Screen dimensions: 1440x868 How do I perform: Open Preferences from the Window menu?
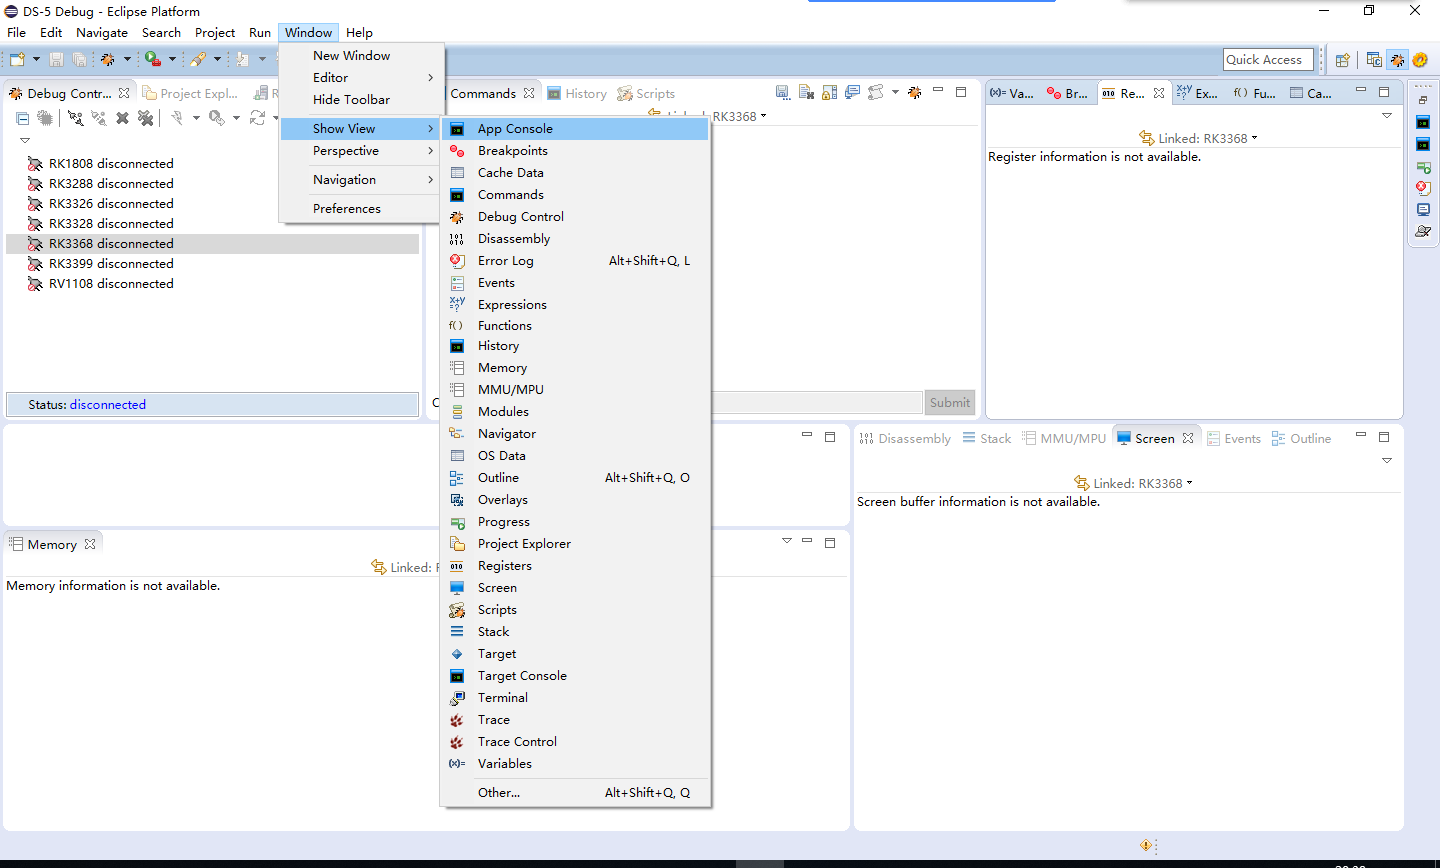[361, 209]
